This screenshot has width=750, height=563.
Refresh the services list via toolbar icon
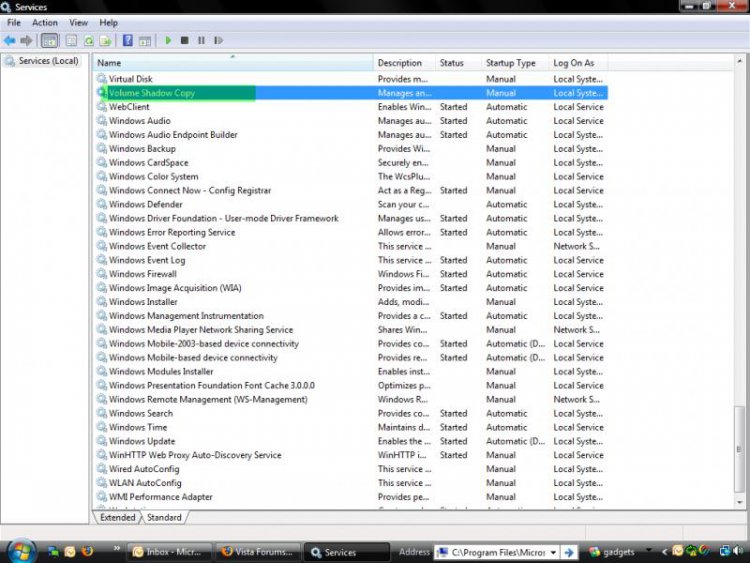pyautogui.click(x=88, y=41)
